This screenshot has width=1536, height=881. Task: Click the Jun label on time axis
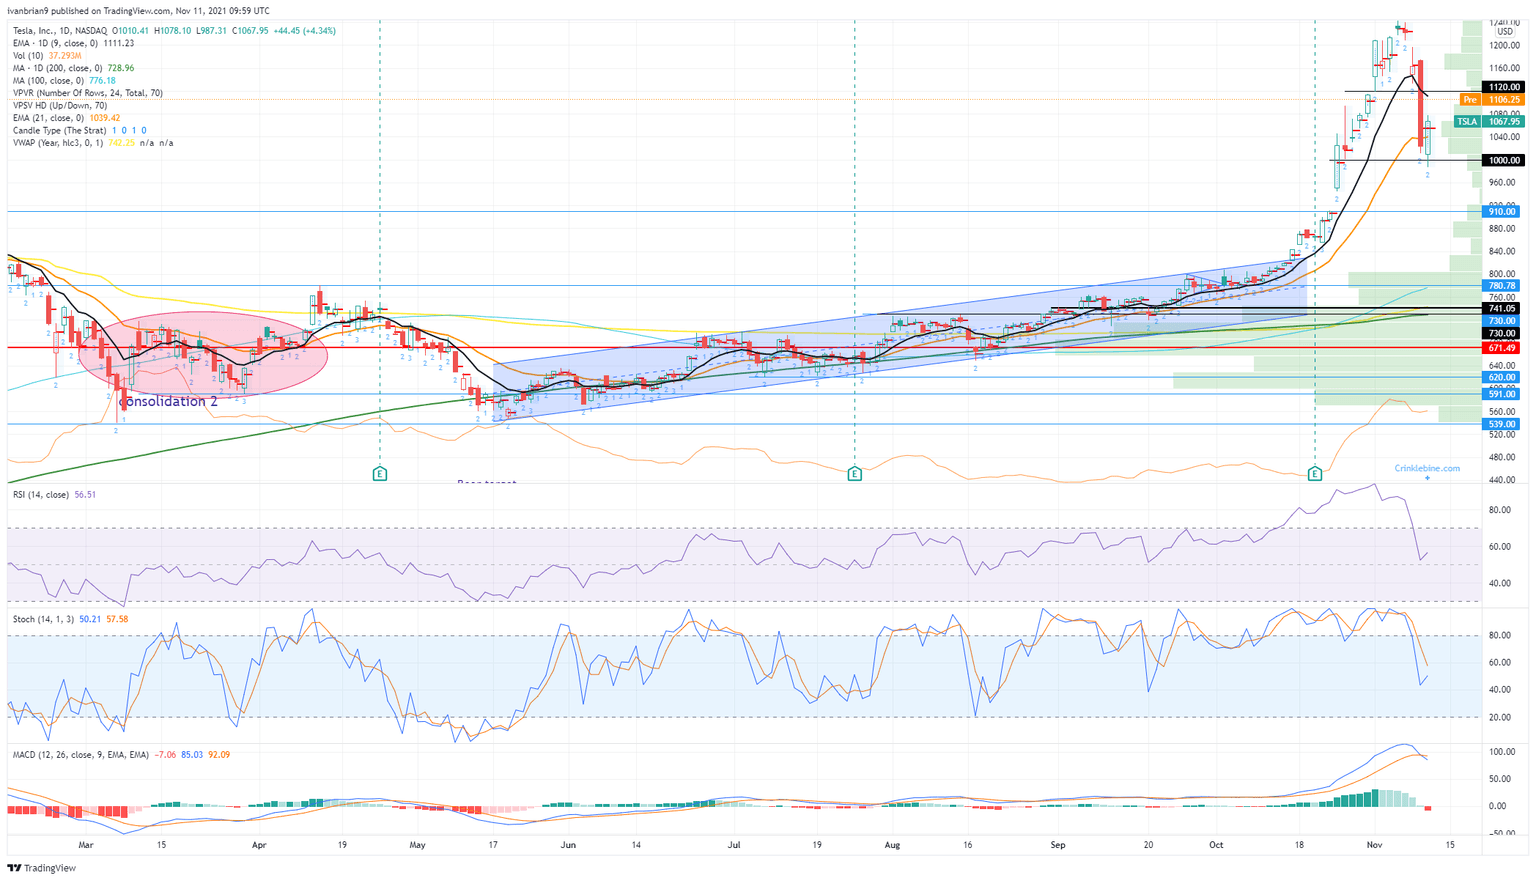(568, 845)
